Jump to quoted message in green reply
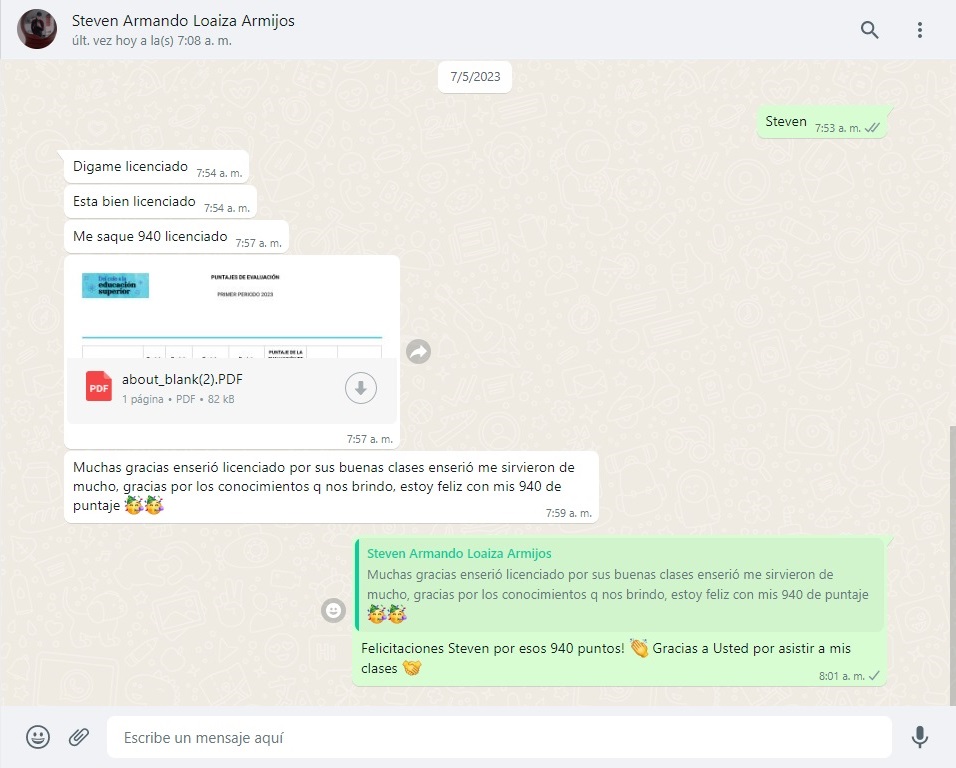 [618, 585]
